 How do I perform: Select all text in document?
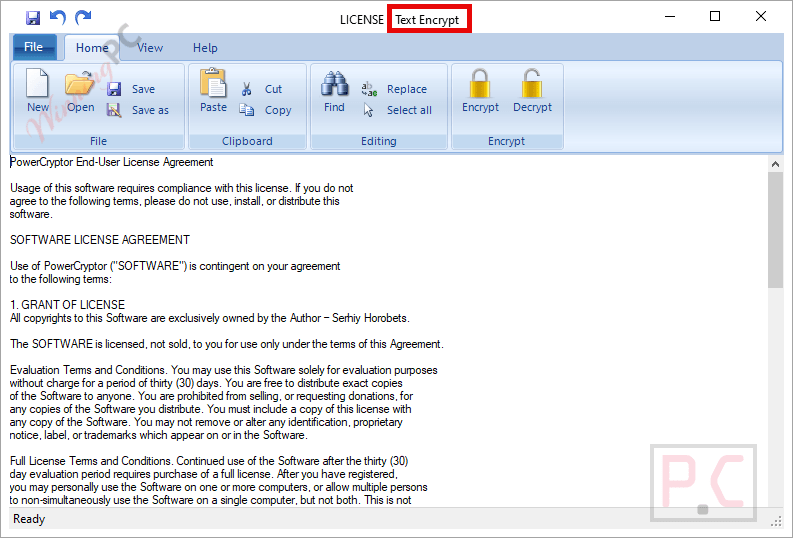[x=398, y=110]
